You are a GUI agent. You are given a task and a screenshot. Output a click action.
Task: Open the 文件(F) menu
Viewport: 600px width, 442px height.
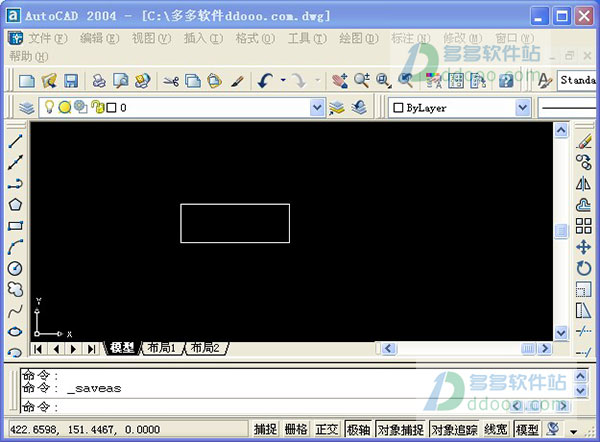[x=47, y=38]
